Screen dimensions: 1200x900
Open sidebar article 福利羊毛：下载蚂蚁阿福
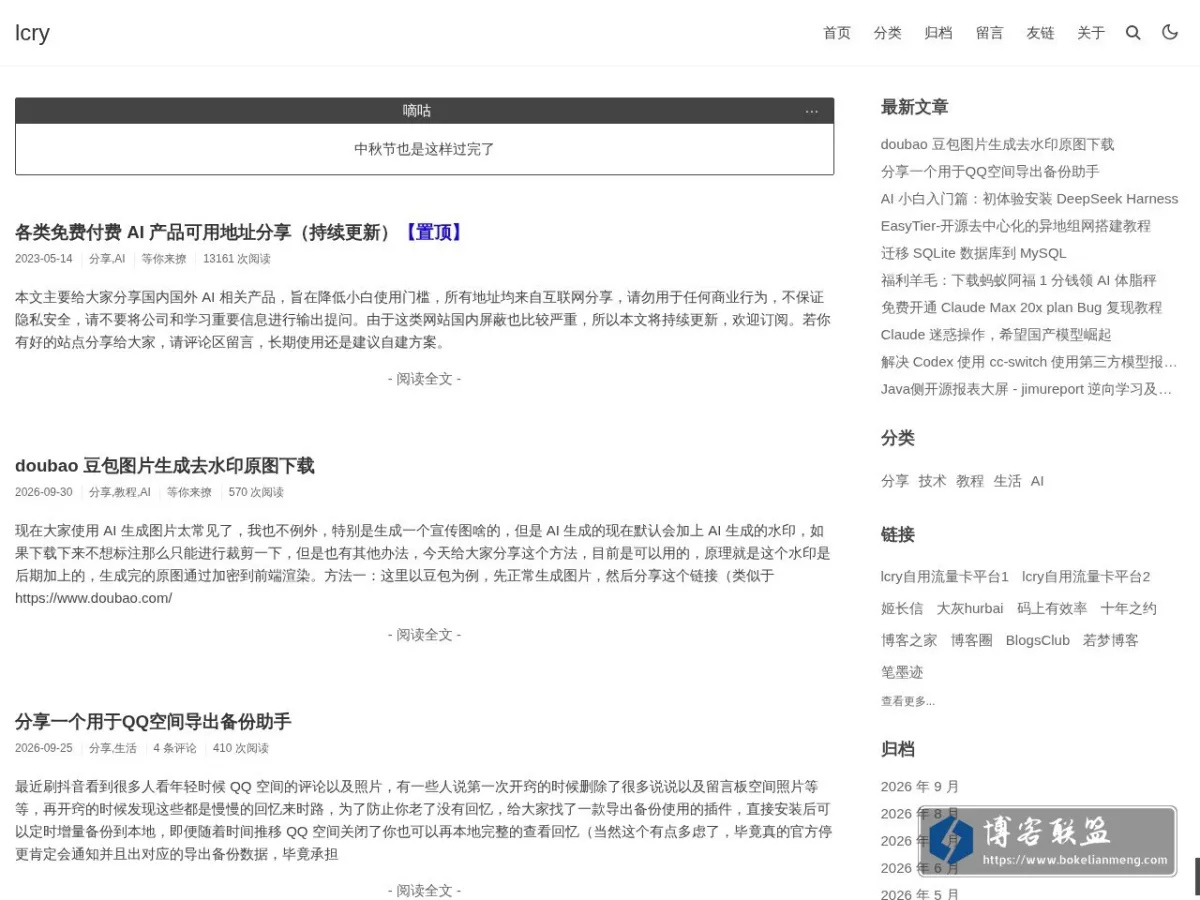click(1019, 280)
